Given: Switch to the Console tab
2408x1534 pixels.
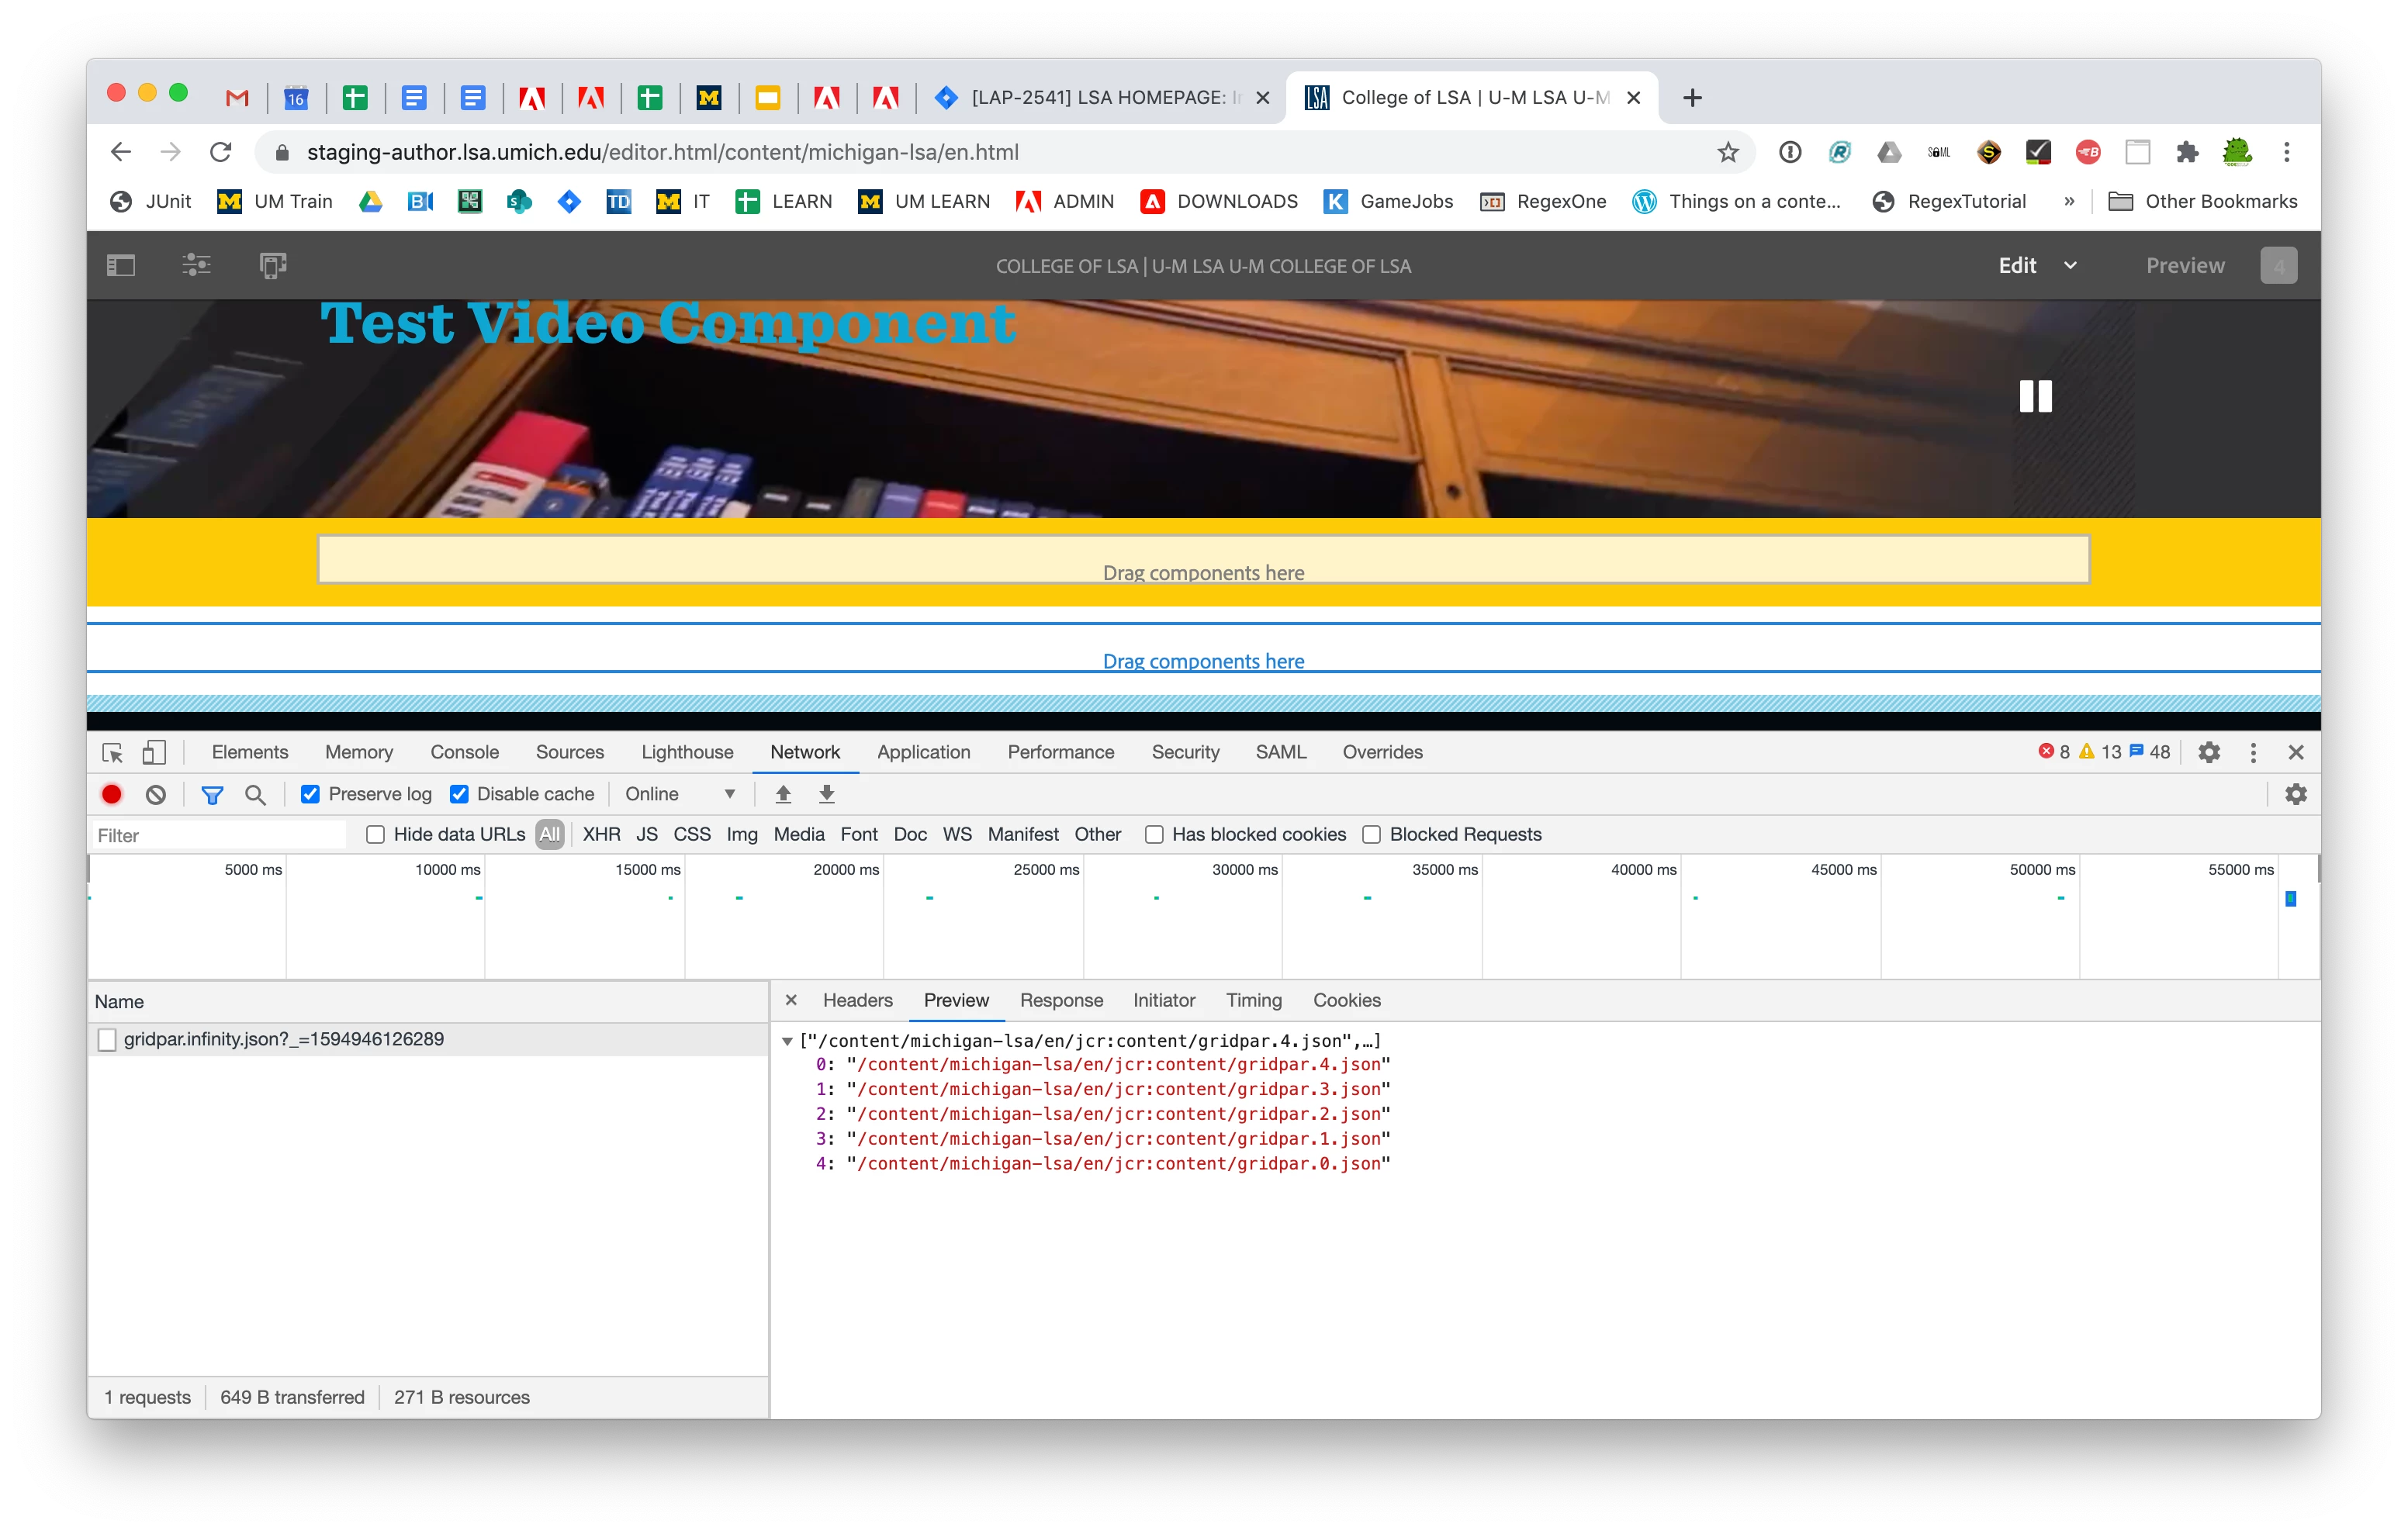Looking at the screenshot, I should click(x=464, y=752).
